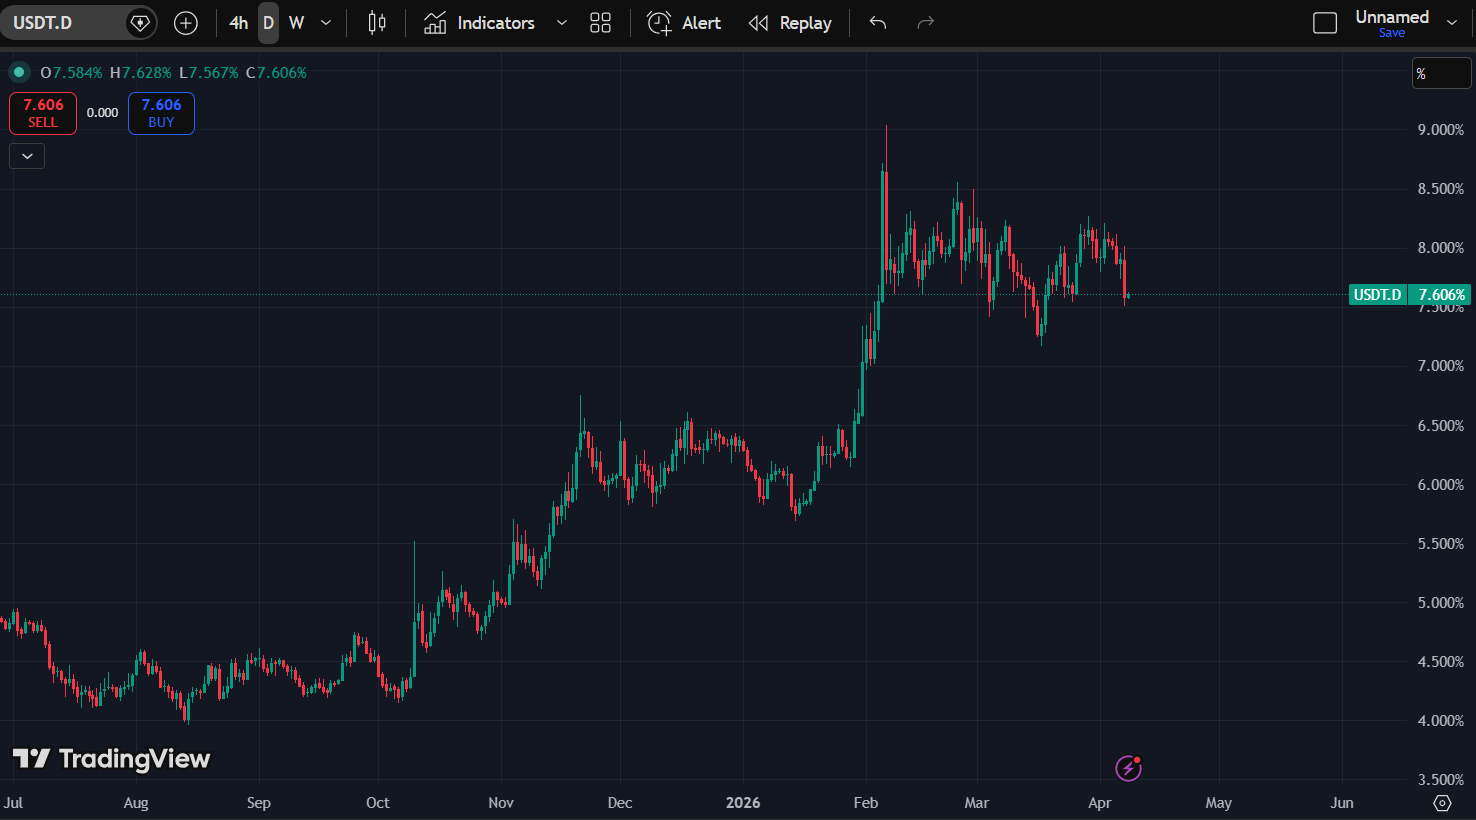Switch to the W weekly timeframe
This screenshot has height=820, width=1476.
296,23
